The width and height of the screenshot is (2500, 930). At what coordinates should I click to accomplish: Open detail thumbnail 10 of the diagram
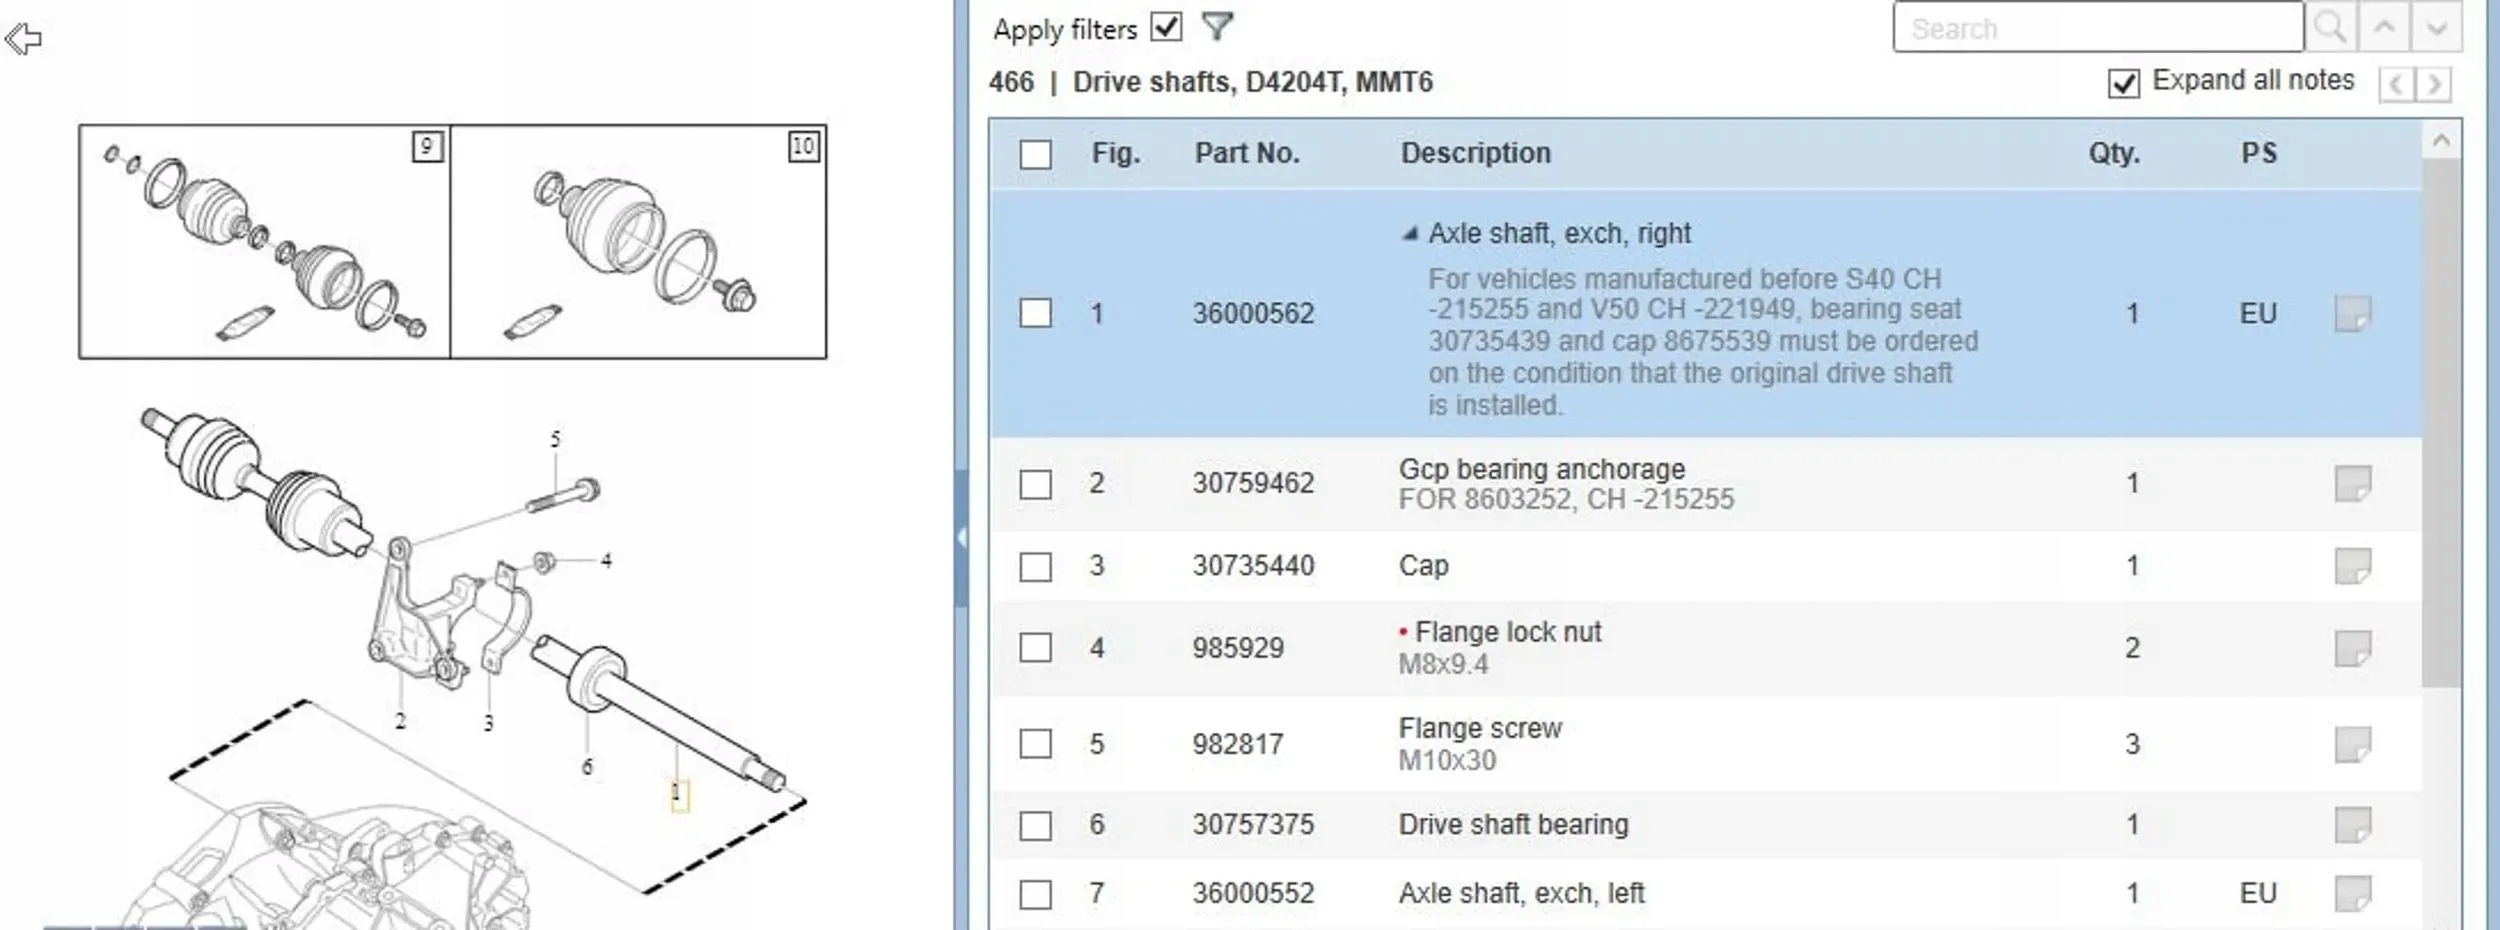pos(639,241)
